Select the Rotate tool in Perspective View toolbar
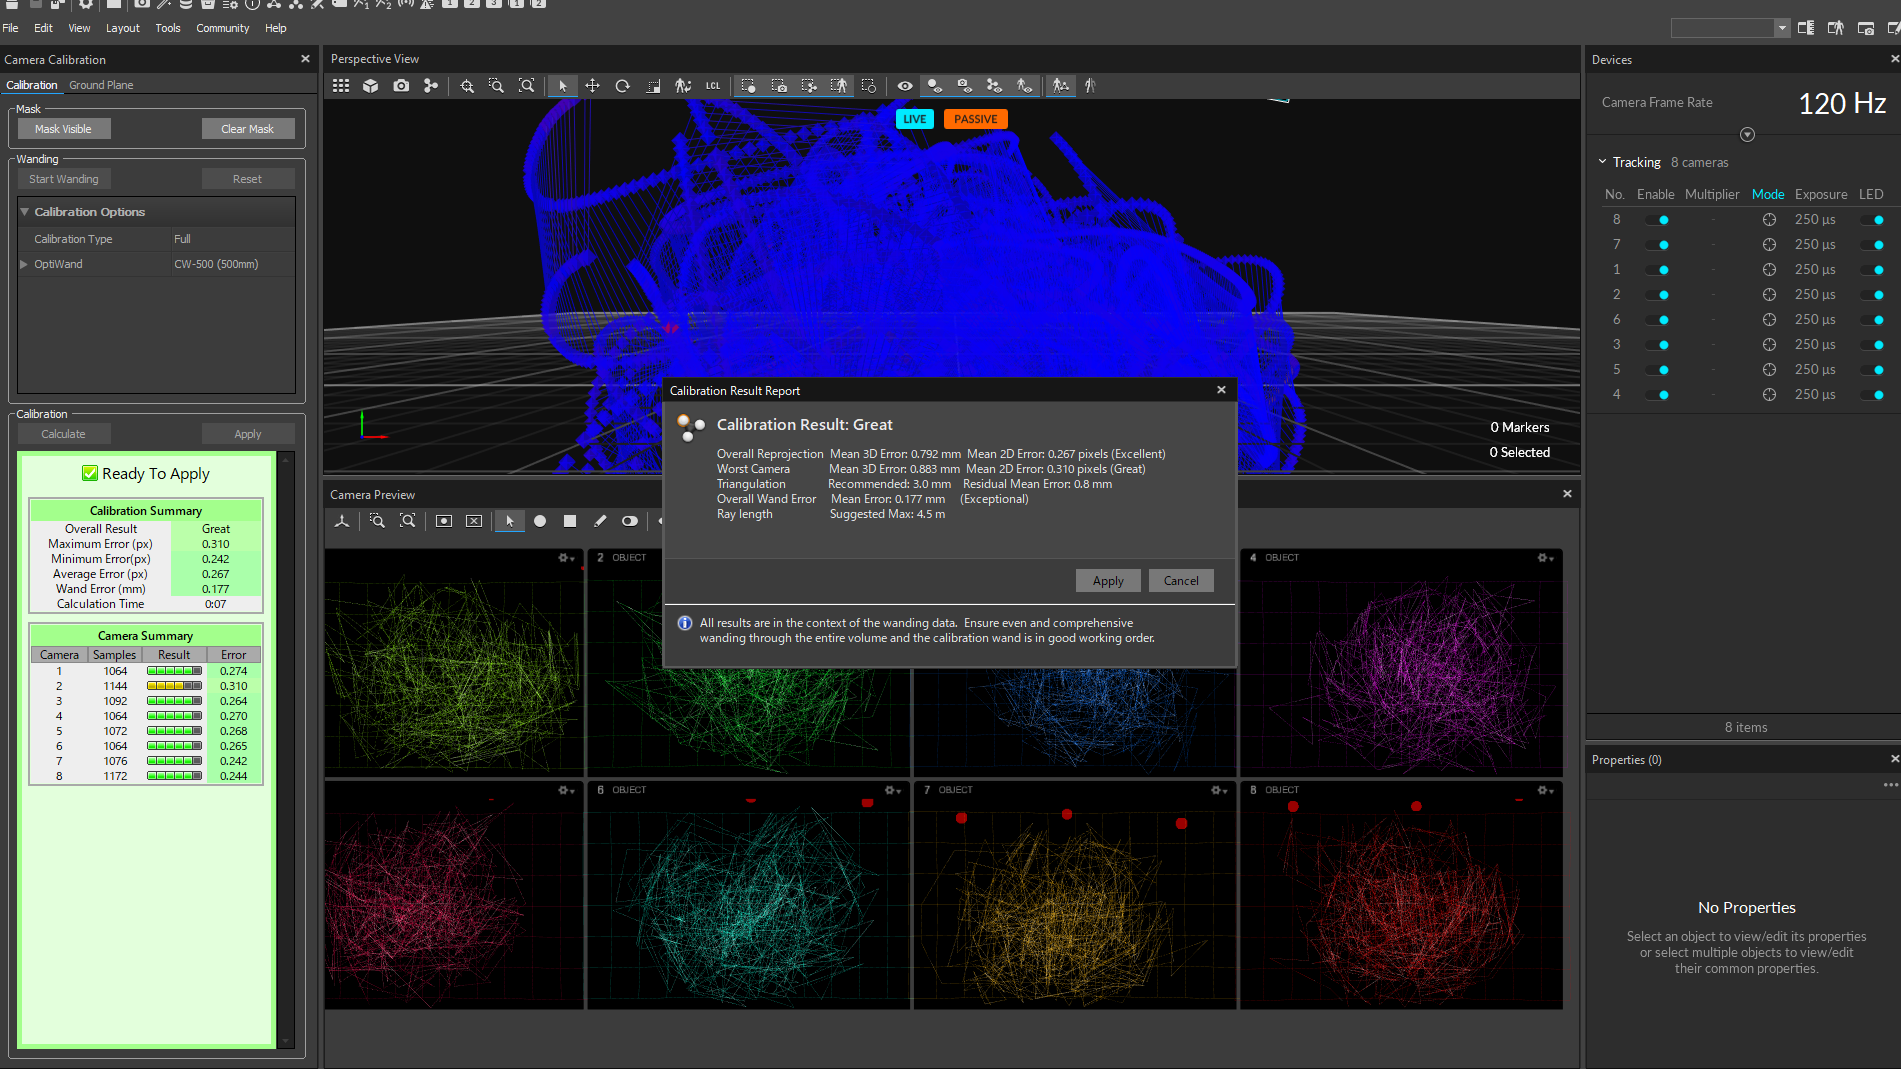1901x1069 pixels. (x=622, y=86)
